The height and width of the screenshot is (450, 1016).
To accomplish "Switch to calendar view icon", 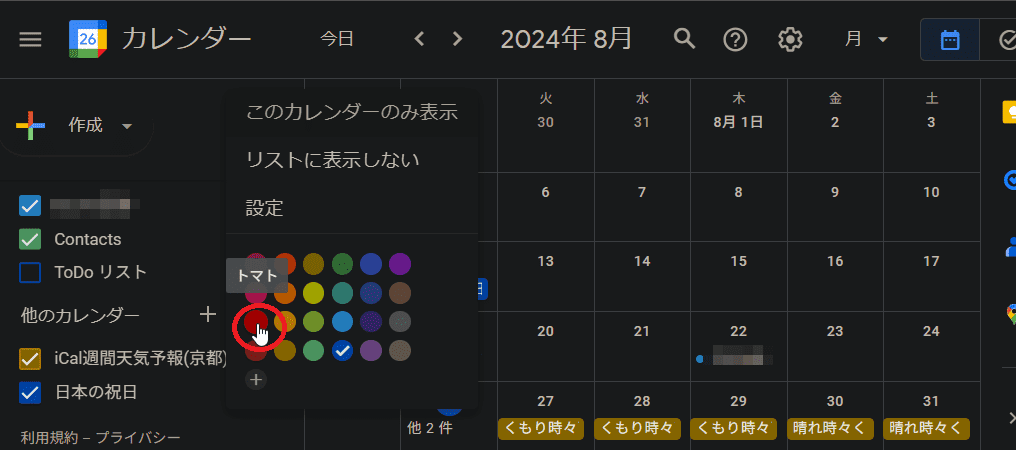I will click(950, 40).
